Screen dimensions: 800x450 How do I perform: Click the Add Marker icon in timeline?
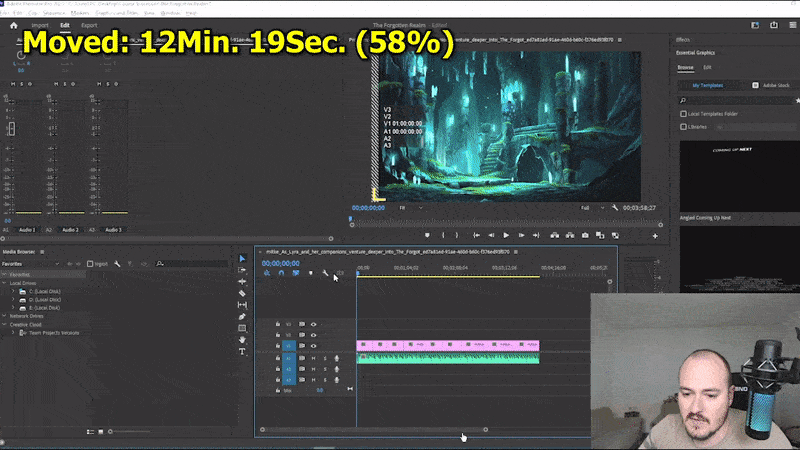pos(311,273)
